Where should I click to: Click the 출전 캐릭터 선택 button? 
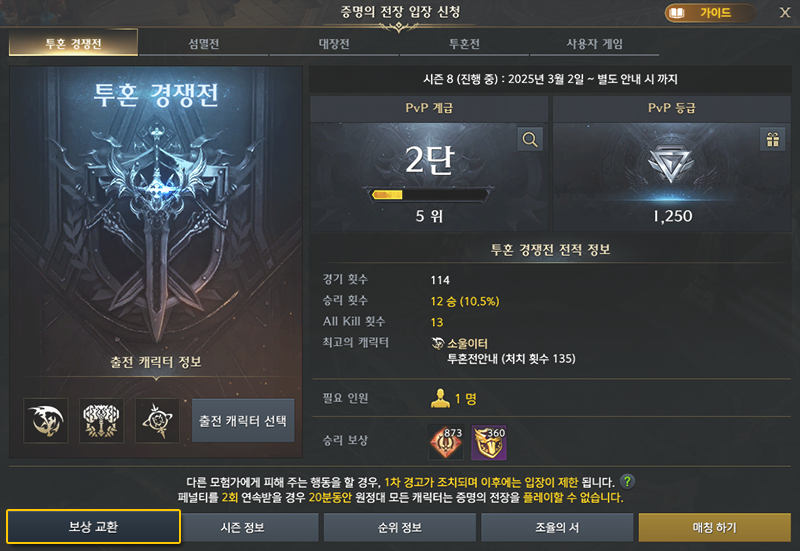(x=243, y=420)
